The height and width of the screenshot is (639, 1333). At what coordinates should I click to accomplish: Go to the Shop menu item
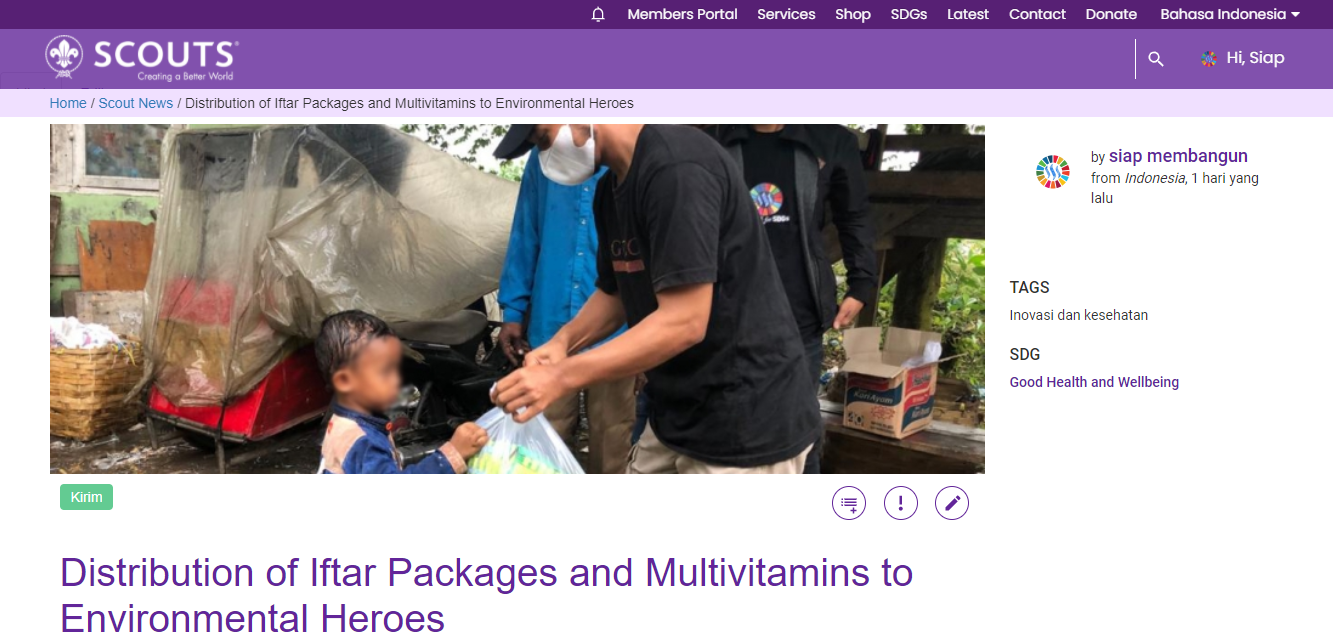853,14
